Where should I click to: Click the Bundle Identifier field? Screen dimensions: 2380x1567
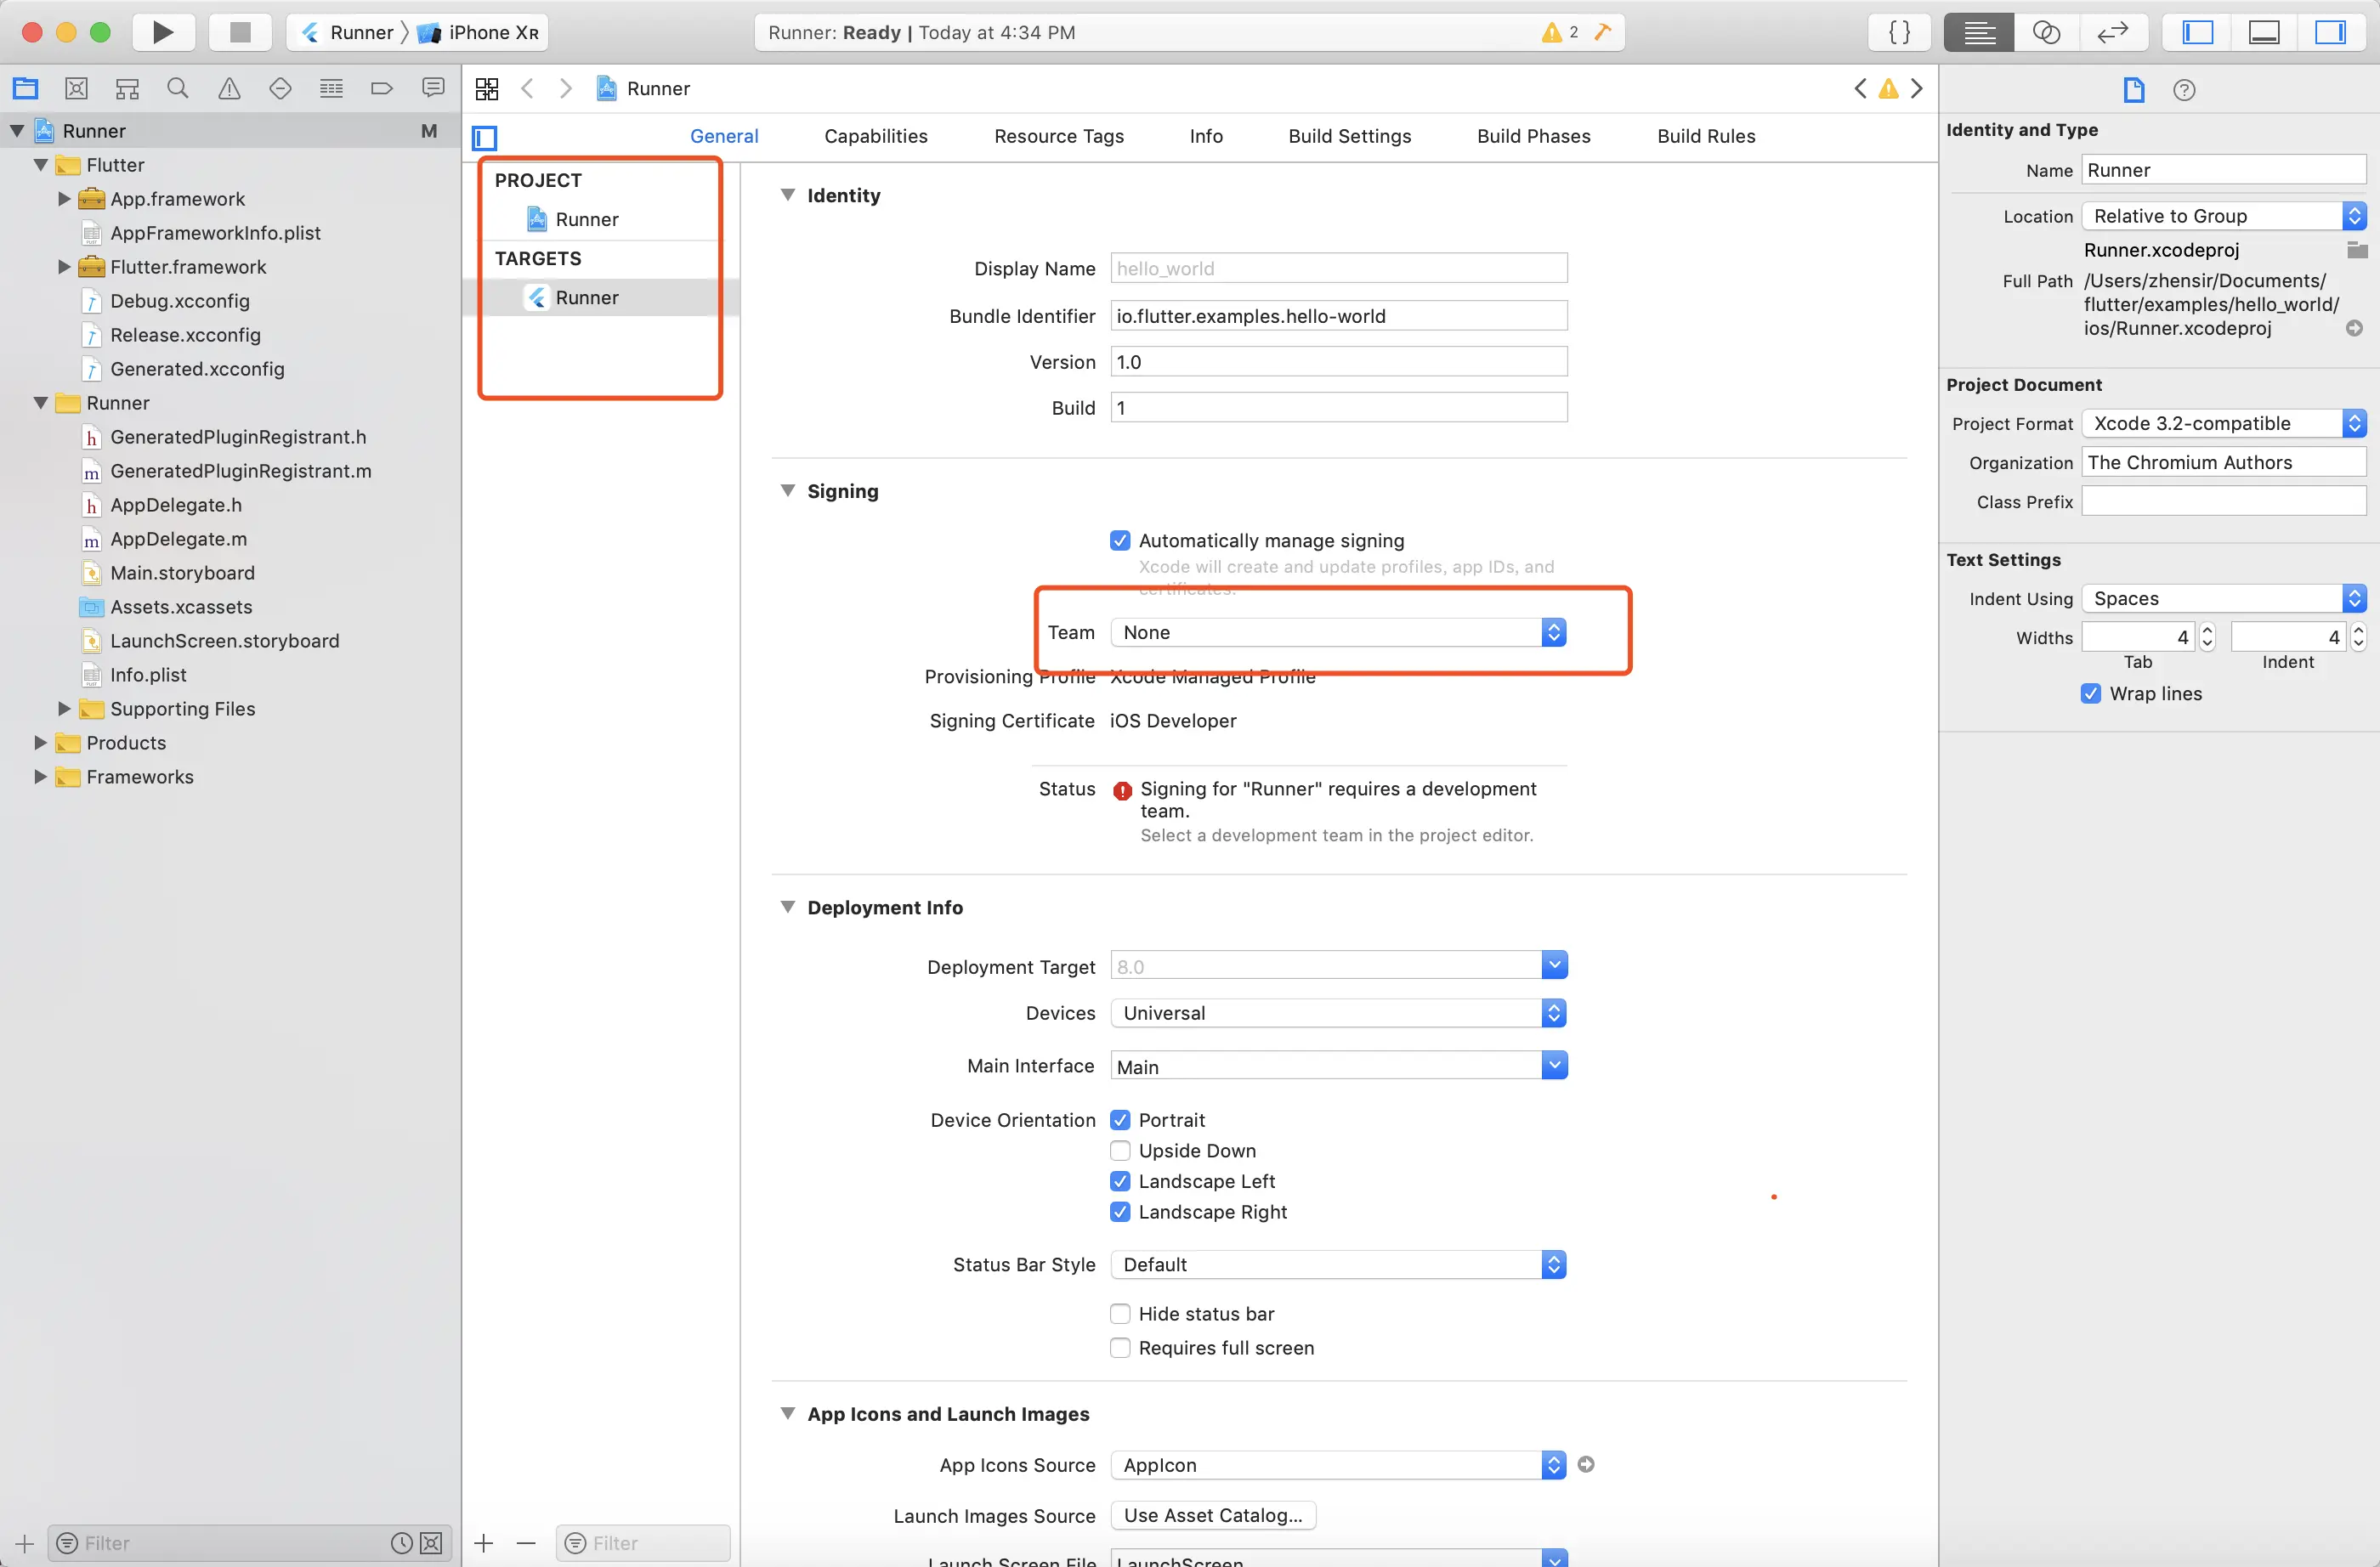tap(1338, 316)
